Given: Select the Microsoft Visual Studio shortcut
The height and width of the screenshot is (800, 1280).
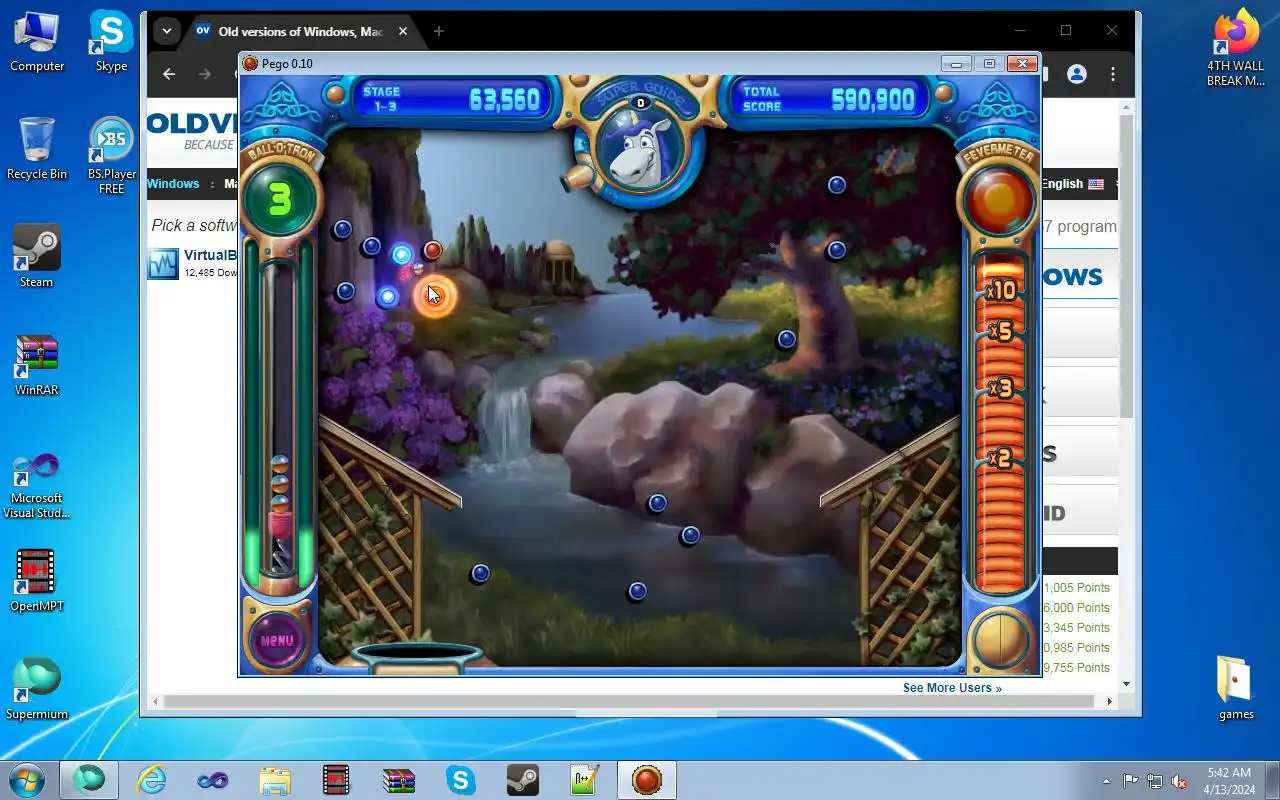Looking at the screenshot, I should [x=37, y=485].
